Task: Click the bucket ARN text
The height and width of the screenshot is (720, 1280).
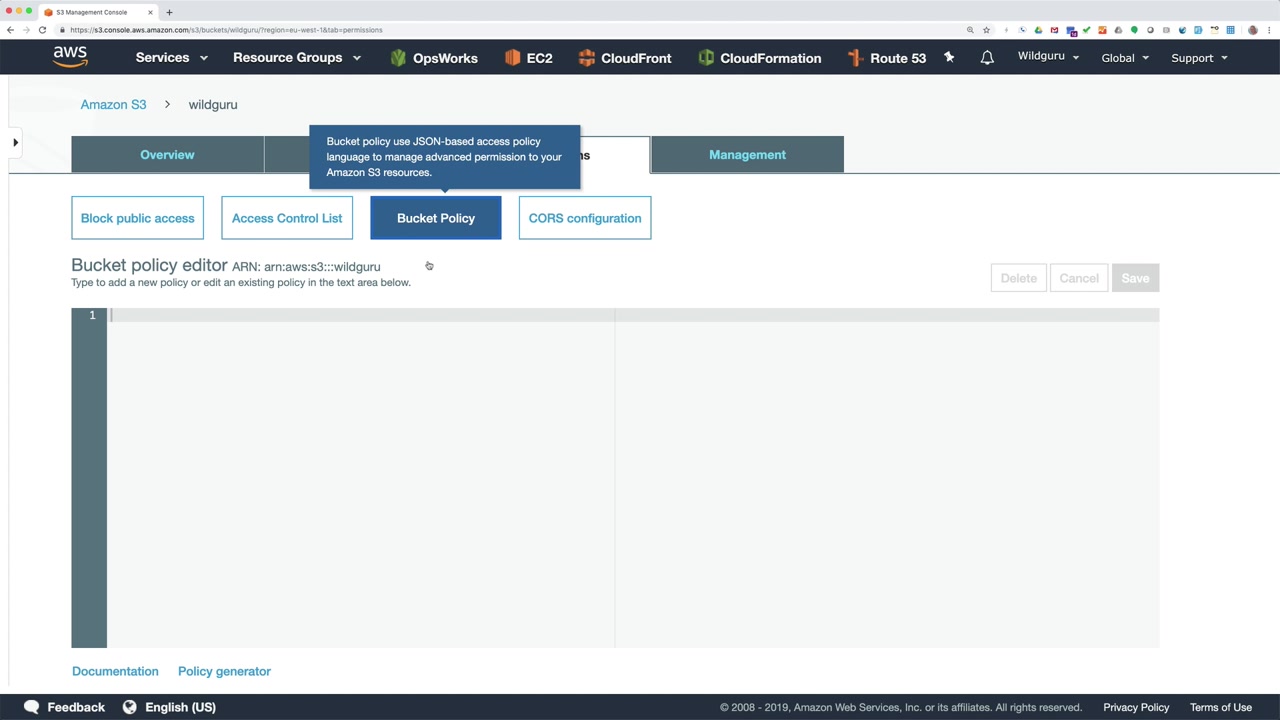Action: point(306,267)
